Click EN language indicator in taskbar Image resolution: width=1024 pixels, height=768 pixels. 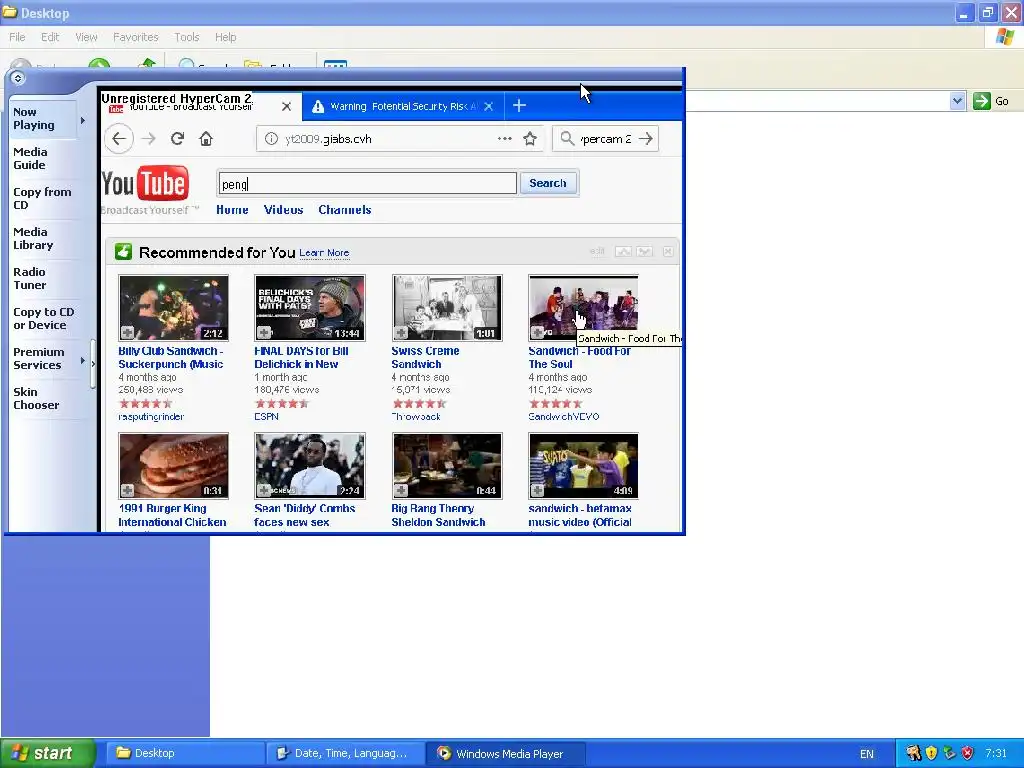click(867, 754)
